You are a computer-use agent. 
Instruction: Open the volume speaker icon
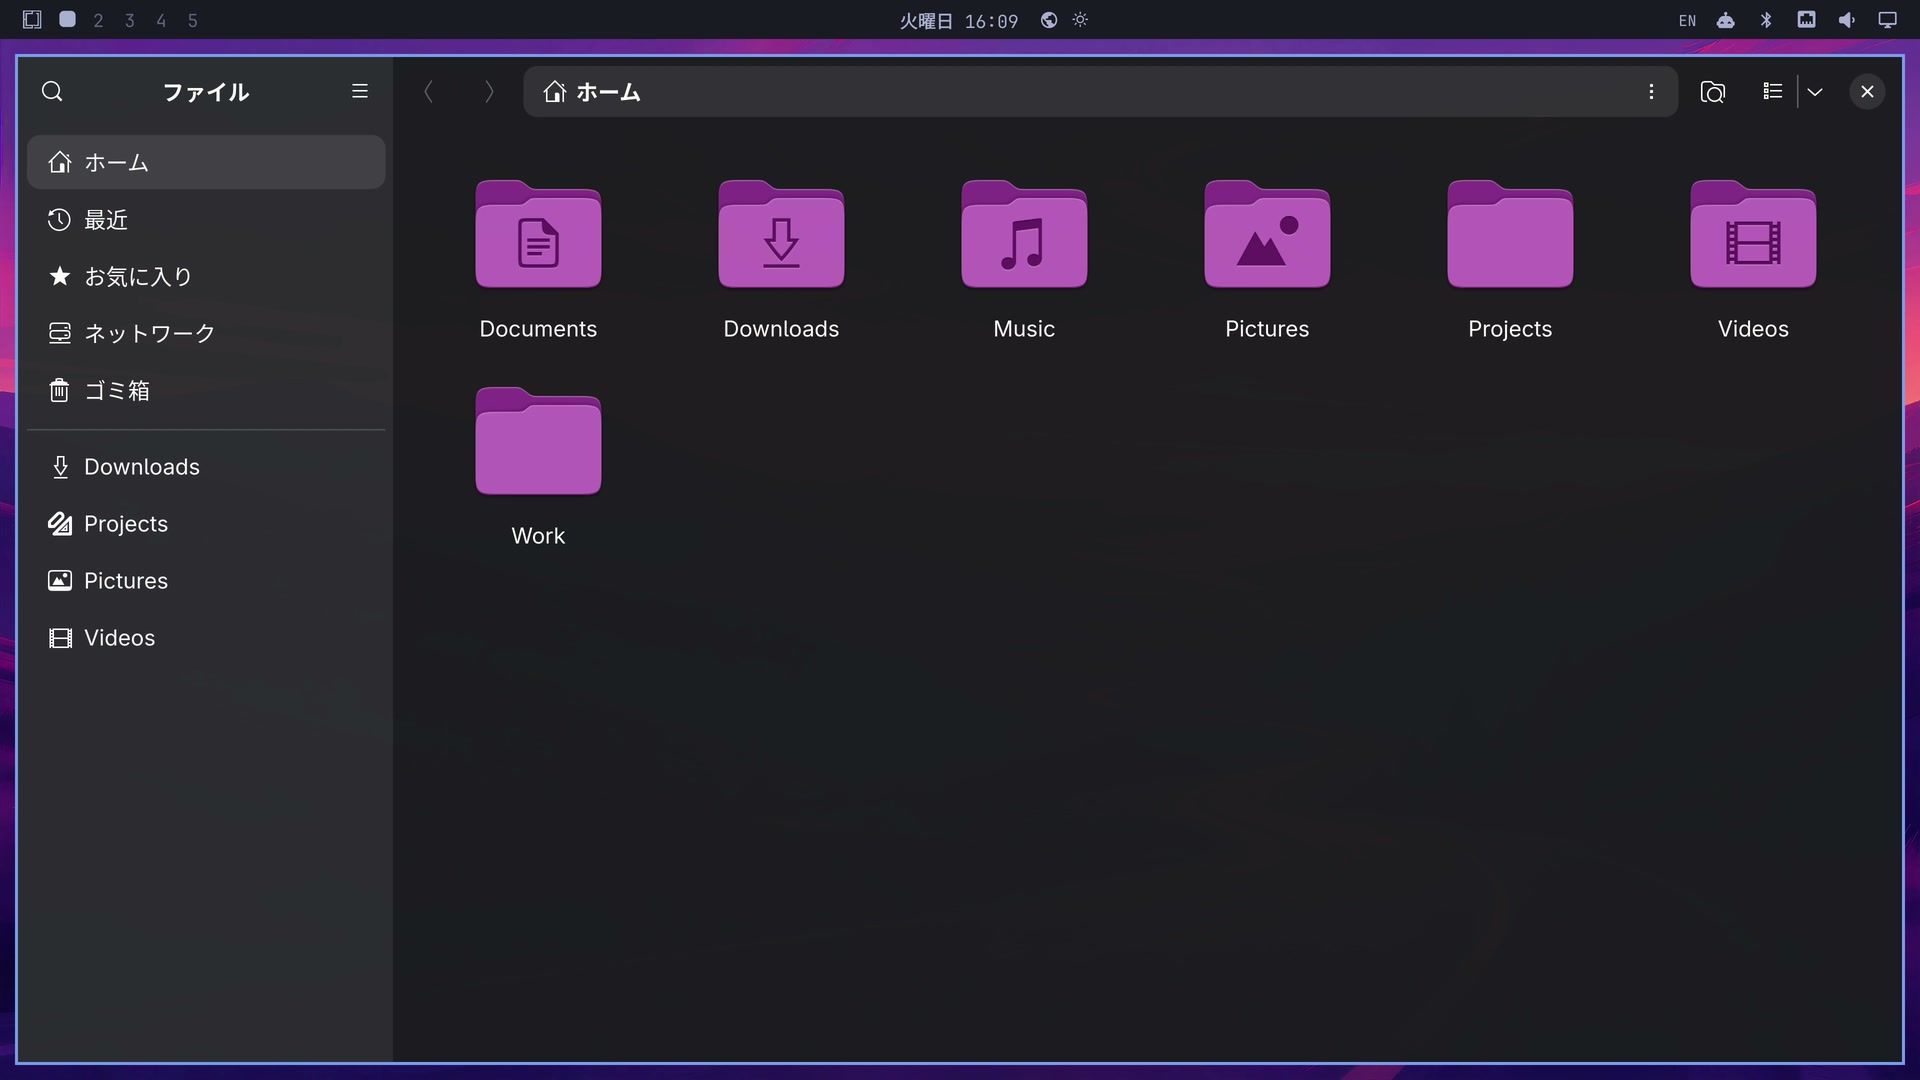(1846, 20)
